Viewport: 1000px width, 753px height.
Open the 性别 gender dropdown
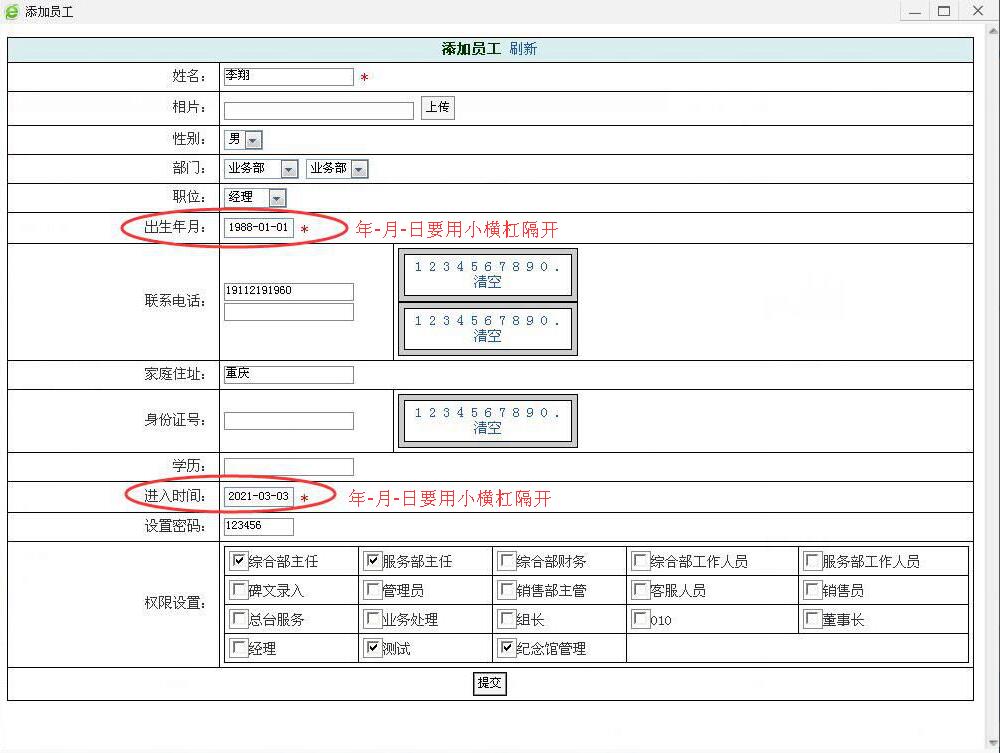(x=253, y=140)
